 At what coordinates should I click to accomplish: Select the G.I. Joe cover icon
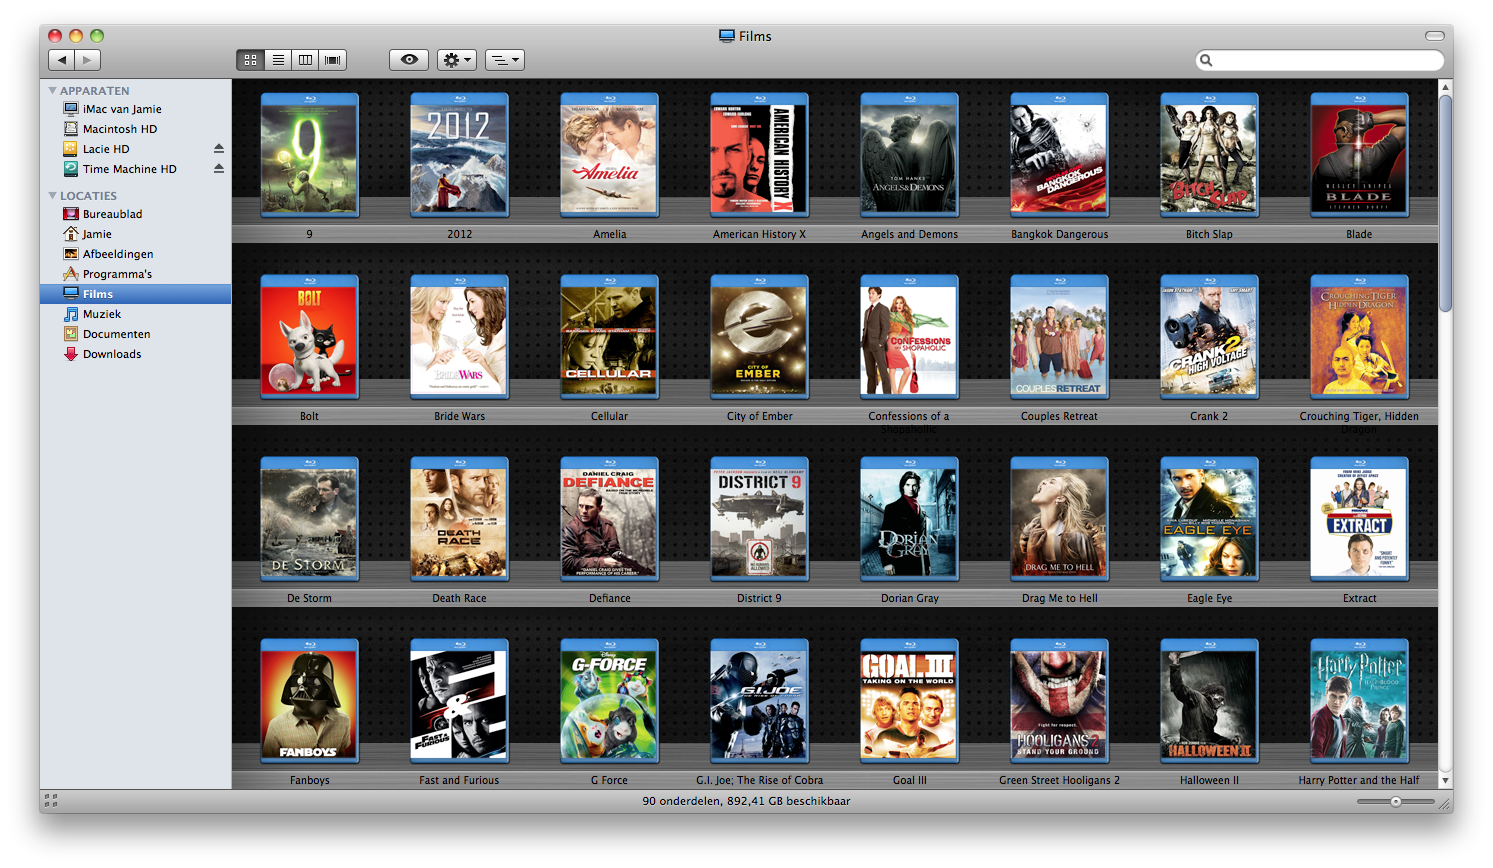coord(759,701)
